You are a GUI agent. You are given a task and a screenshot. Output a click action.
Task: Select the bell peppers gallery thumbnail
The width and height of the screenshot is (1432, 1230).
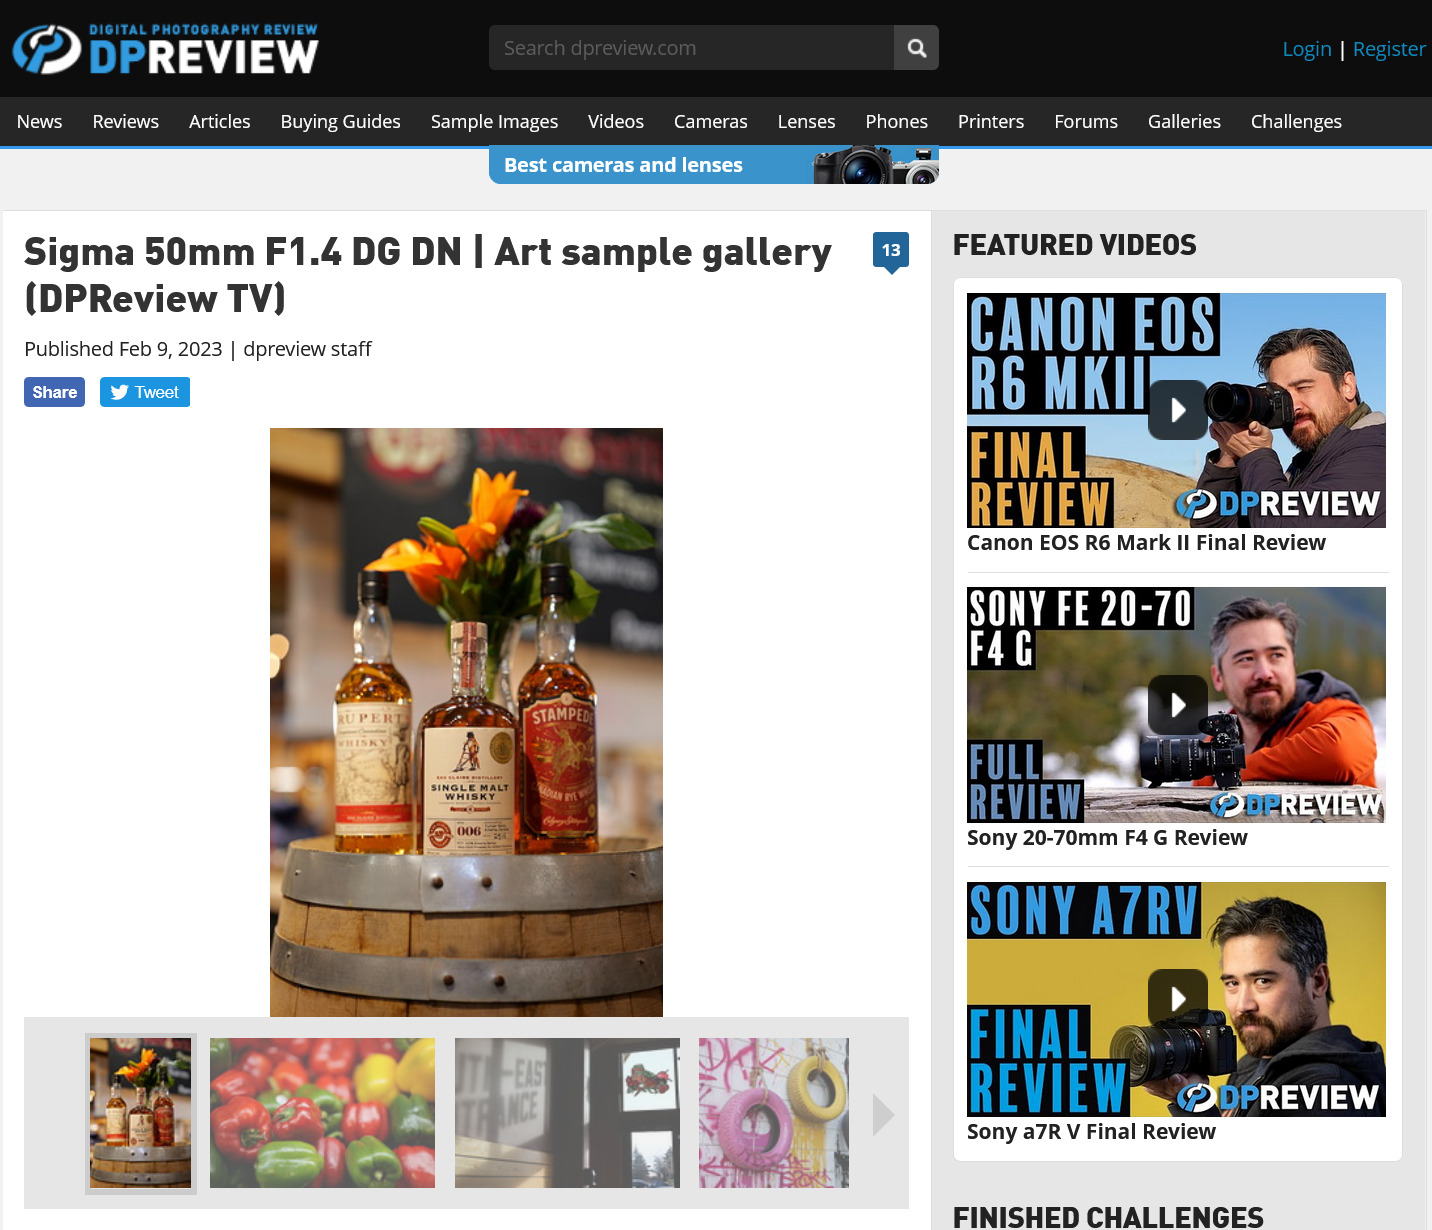(x=322, y=1113)
